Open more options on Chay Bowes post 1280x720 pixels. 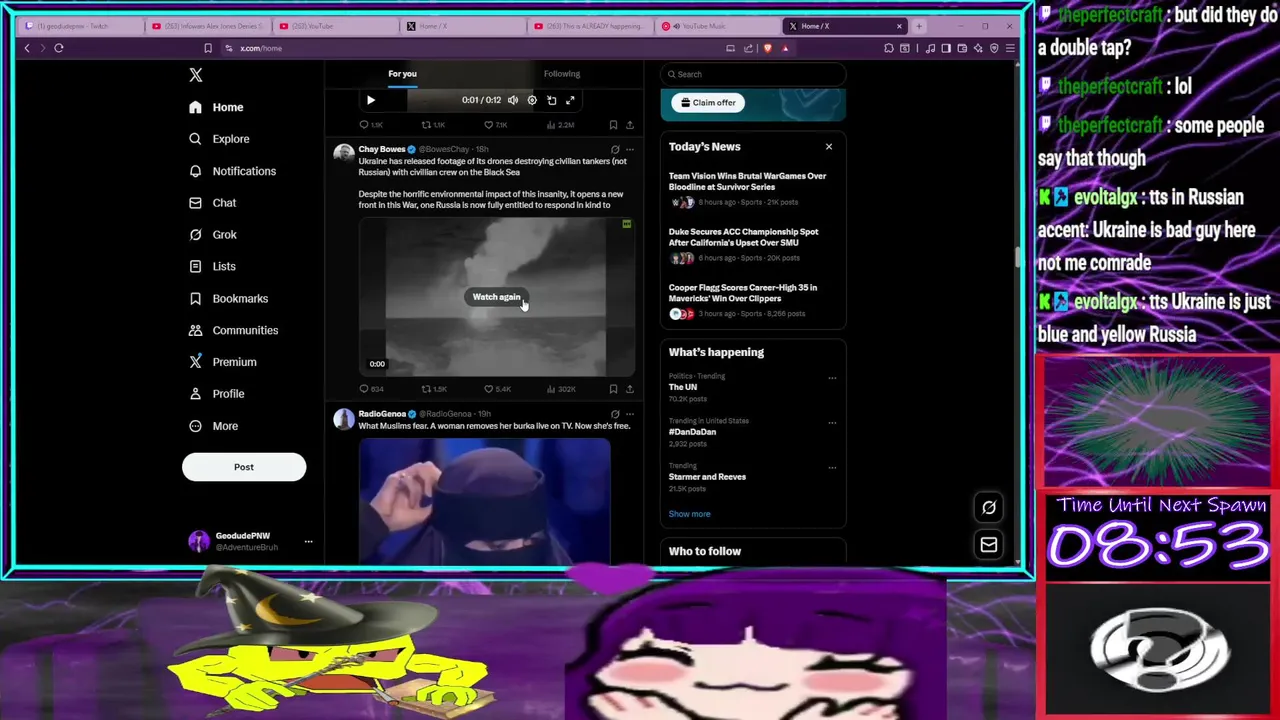click(629, 150)
